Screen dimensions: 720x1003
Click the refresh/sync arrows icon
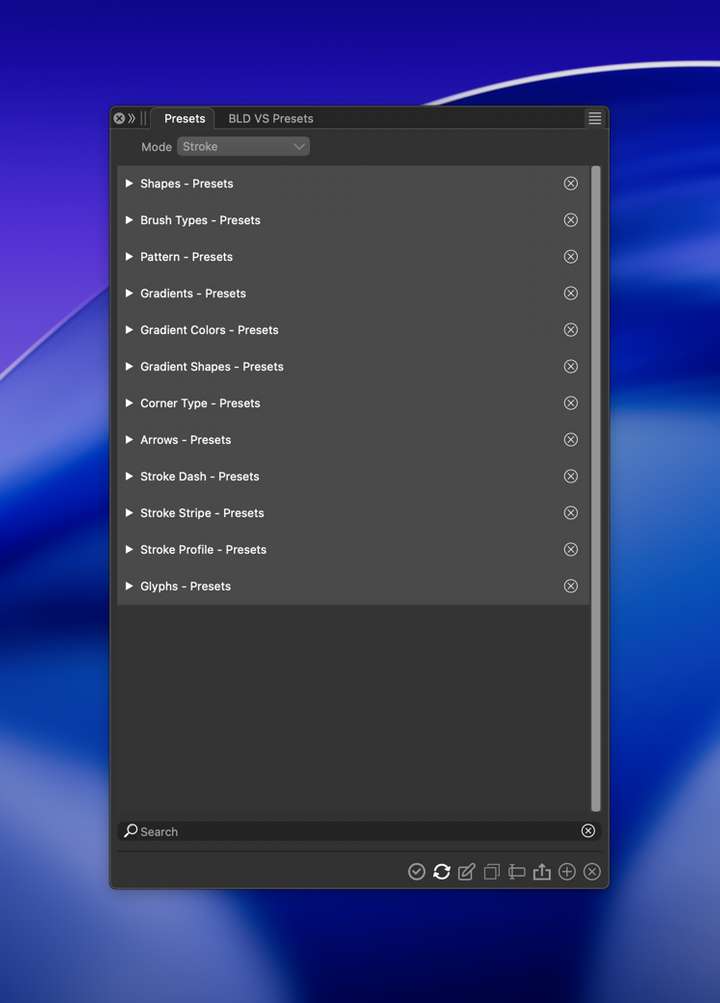(x=442, y=872)
